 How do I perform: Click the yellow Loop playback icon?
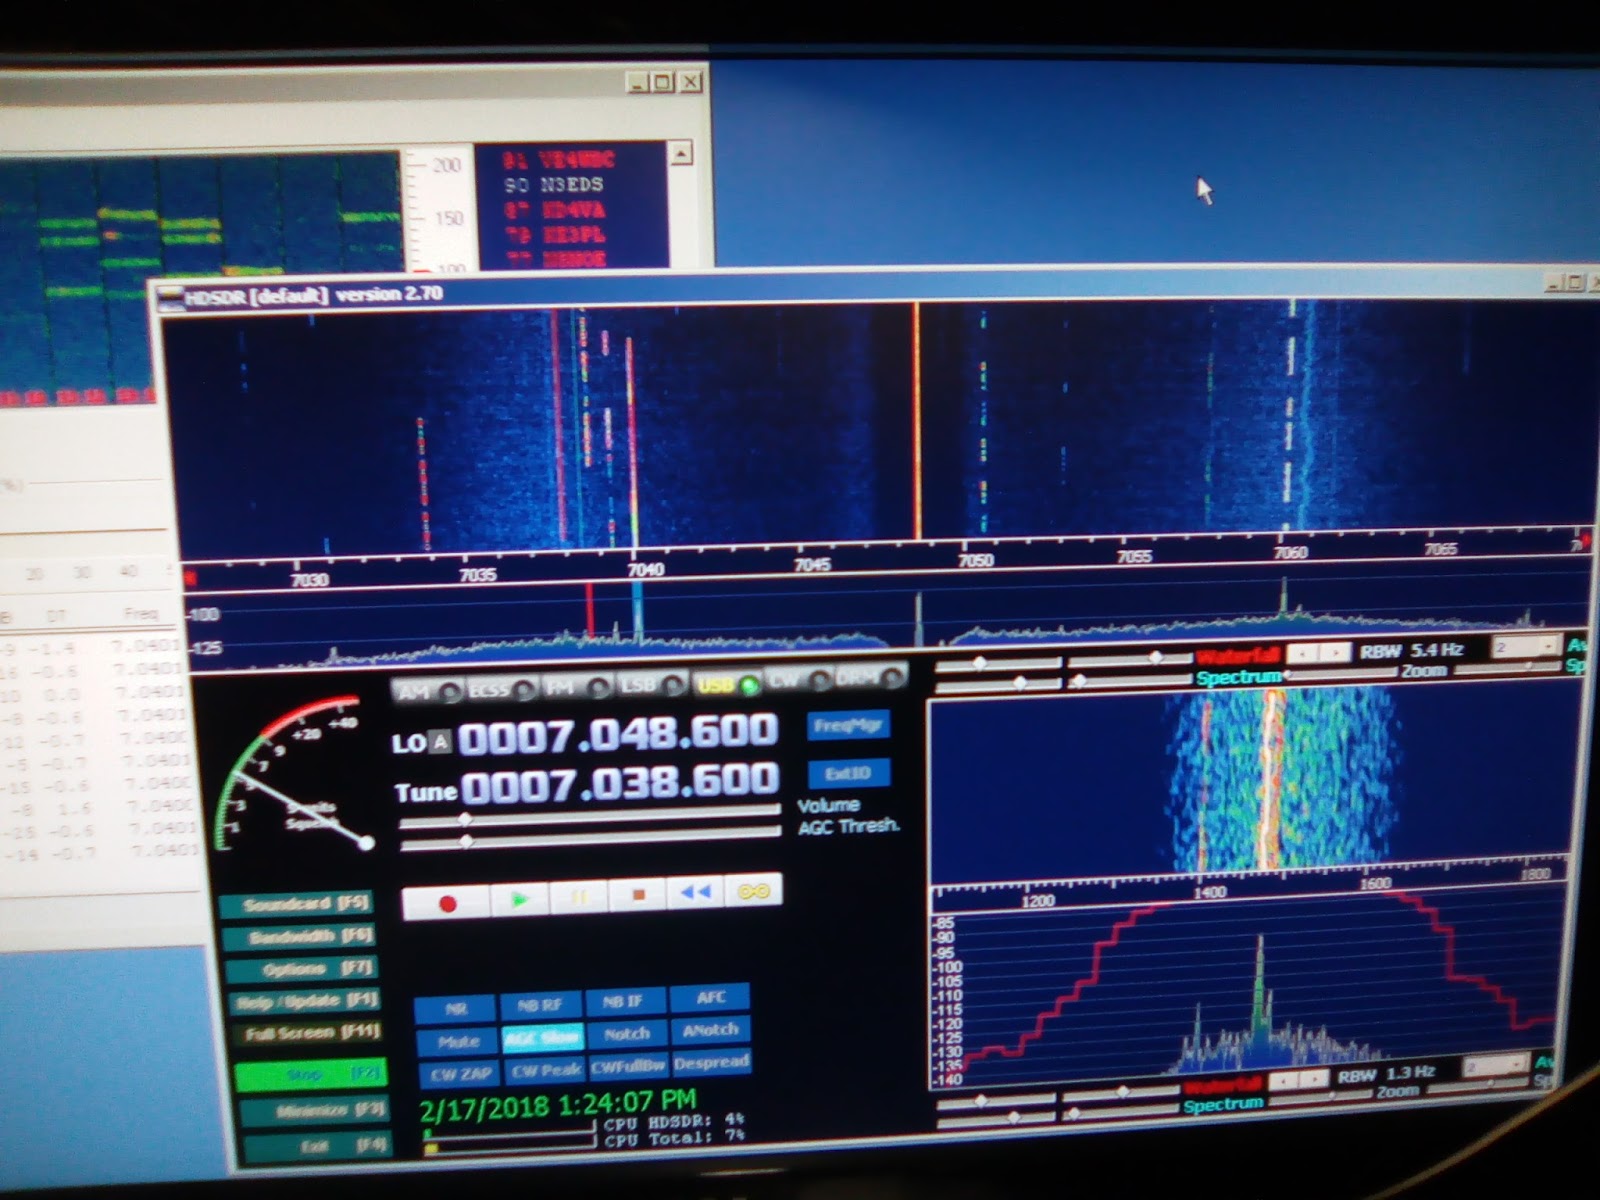pos(753,891)
